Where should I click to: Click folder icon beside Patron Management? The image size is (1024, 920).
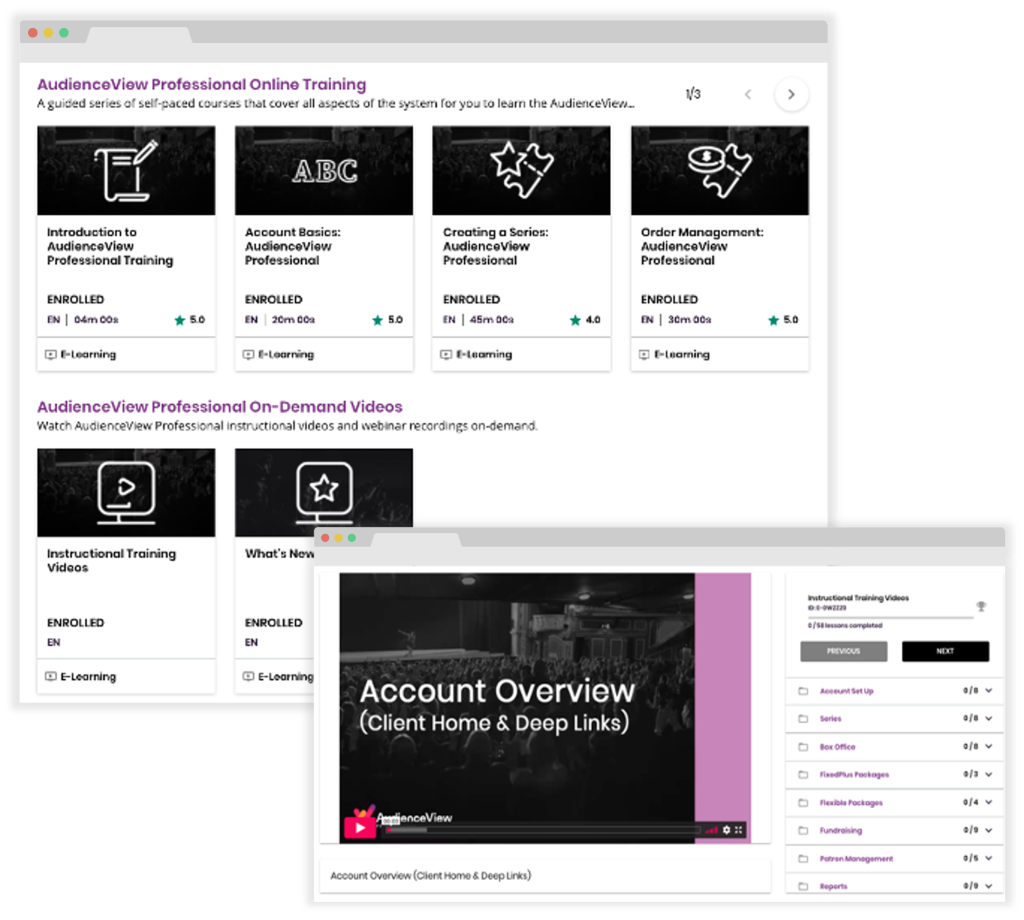[x=803, y=859]
